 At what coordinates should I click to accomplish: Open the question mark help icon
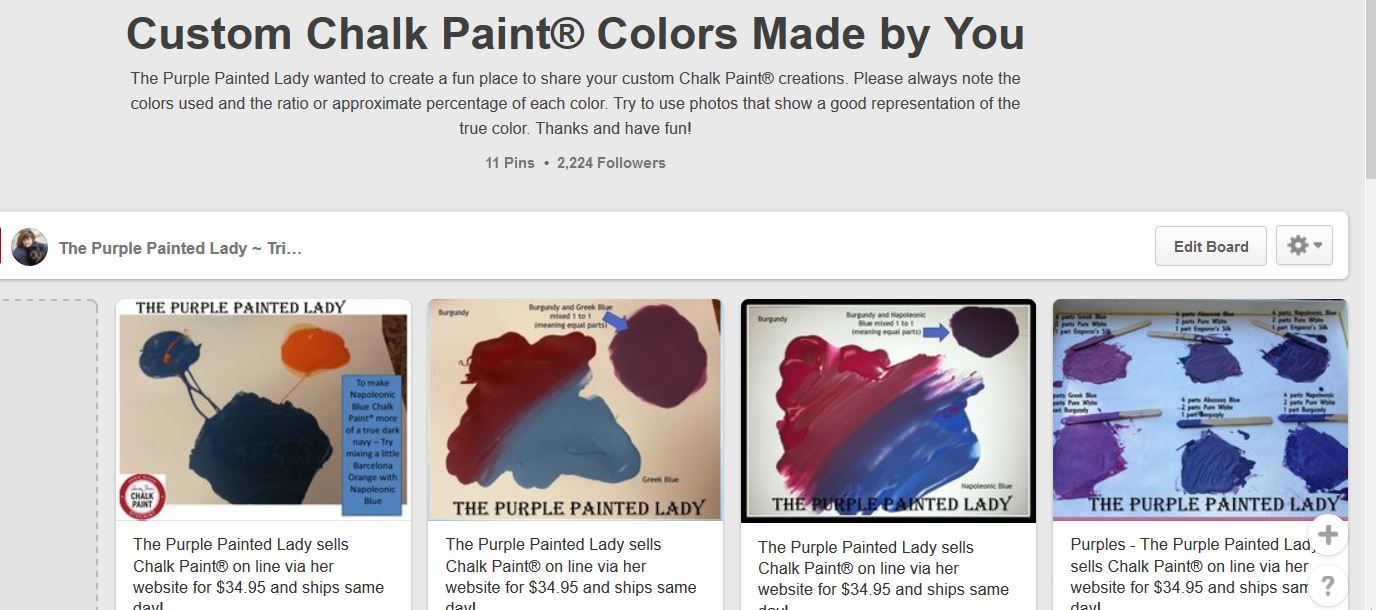pos(1328,585)
